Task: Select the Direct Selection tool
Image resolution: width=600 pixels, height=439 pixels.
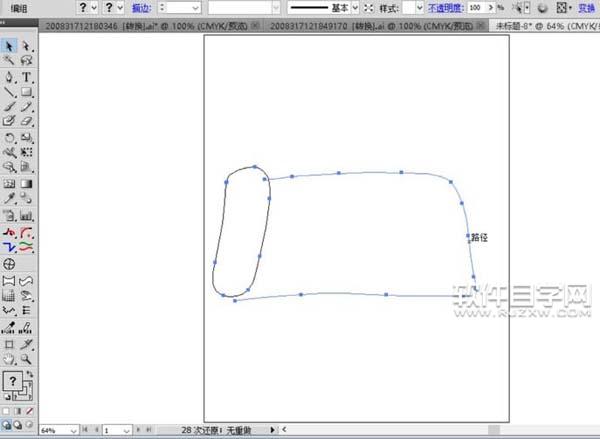Action: (26, 46)
